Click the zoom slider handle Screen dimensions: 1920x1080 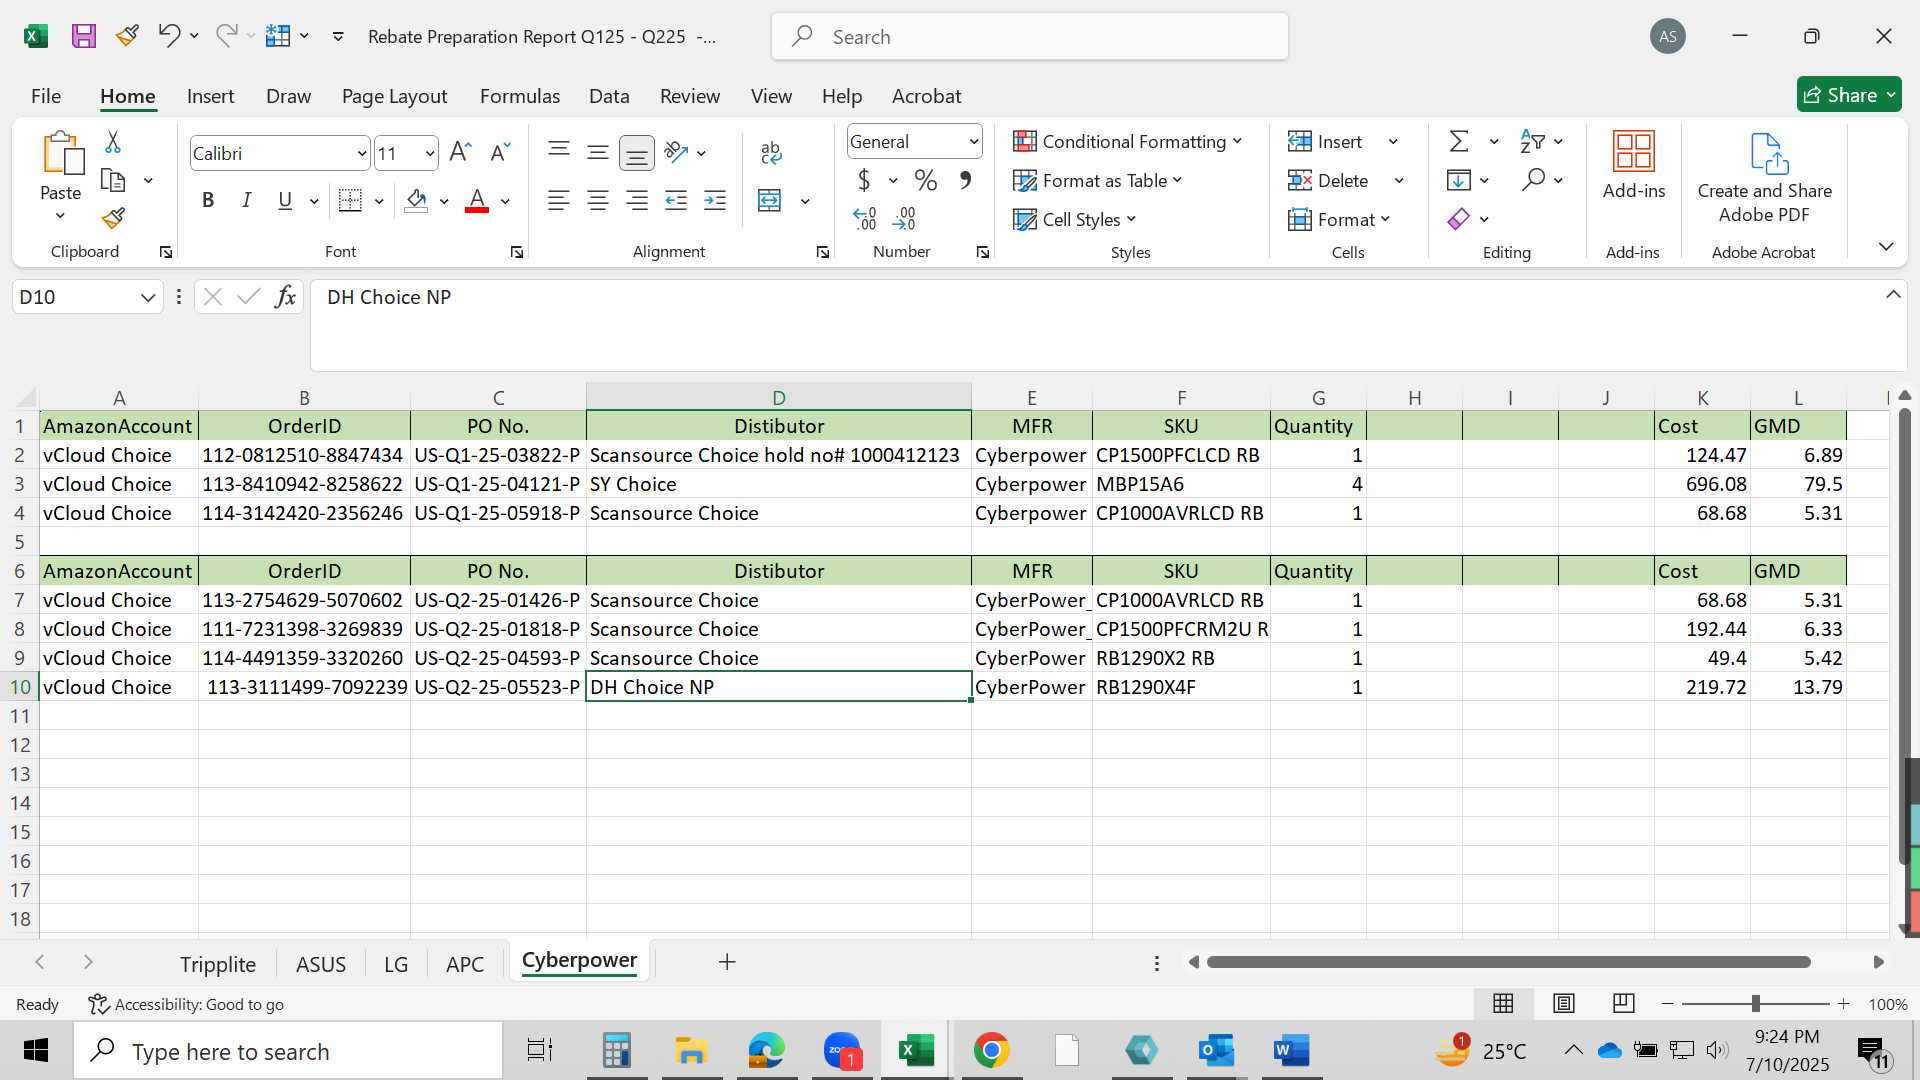coord(1755,1003)
